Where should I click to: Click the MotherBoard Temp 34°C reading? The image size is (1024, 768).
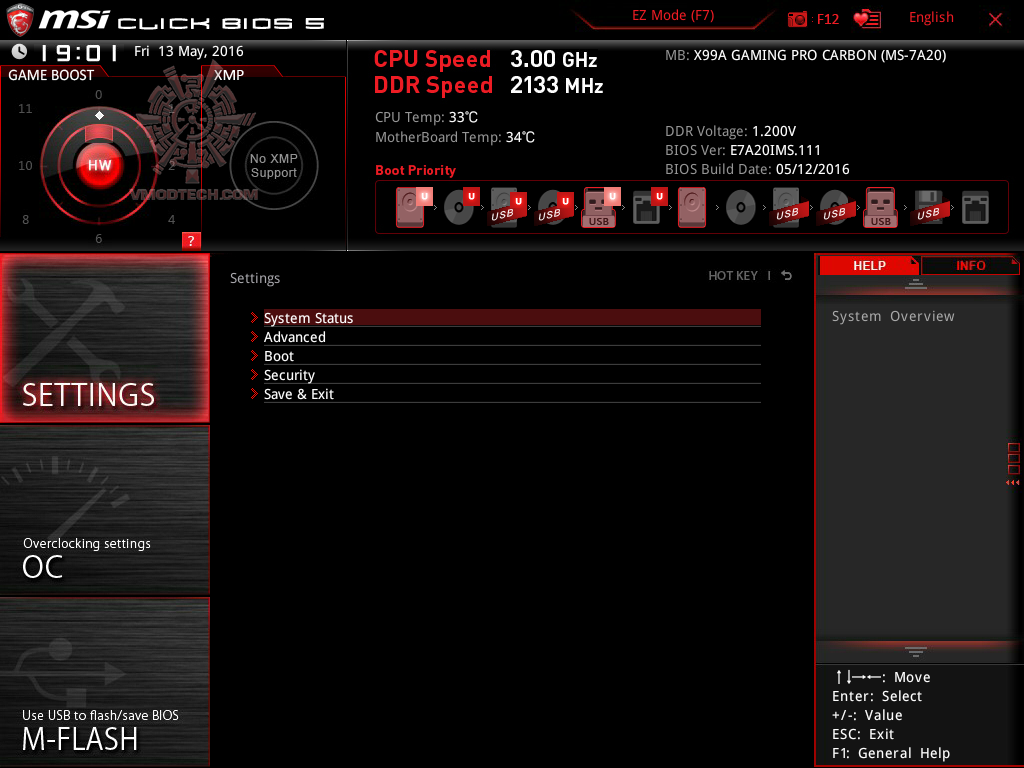(x=455, y=137)
